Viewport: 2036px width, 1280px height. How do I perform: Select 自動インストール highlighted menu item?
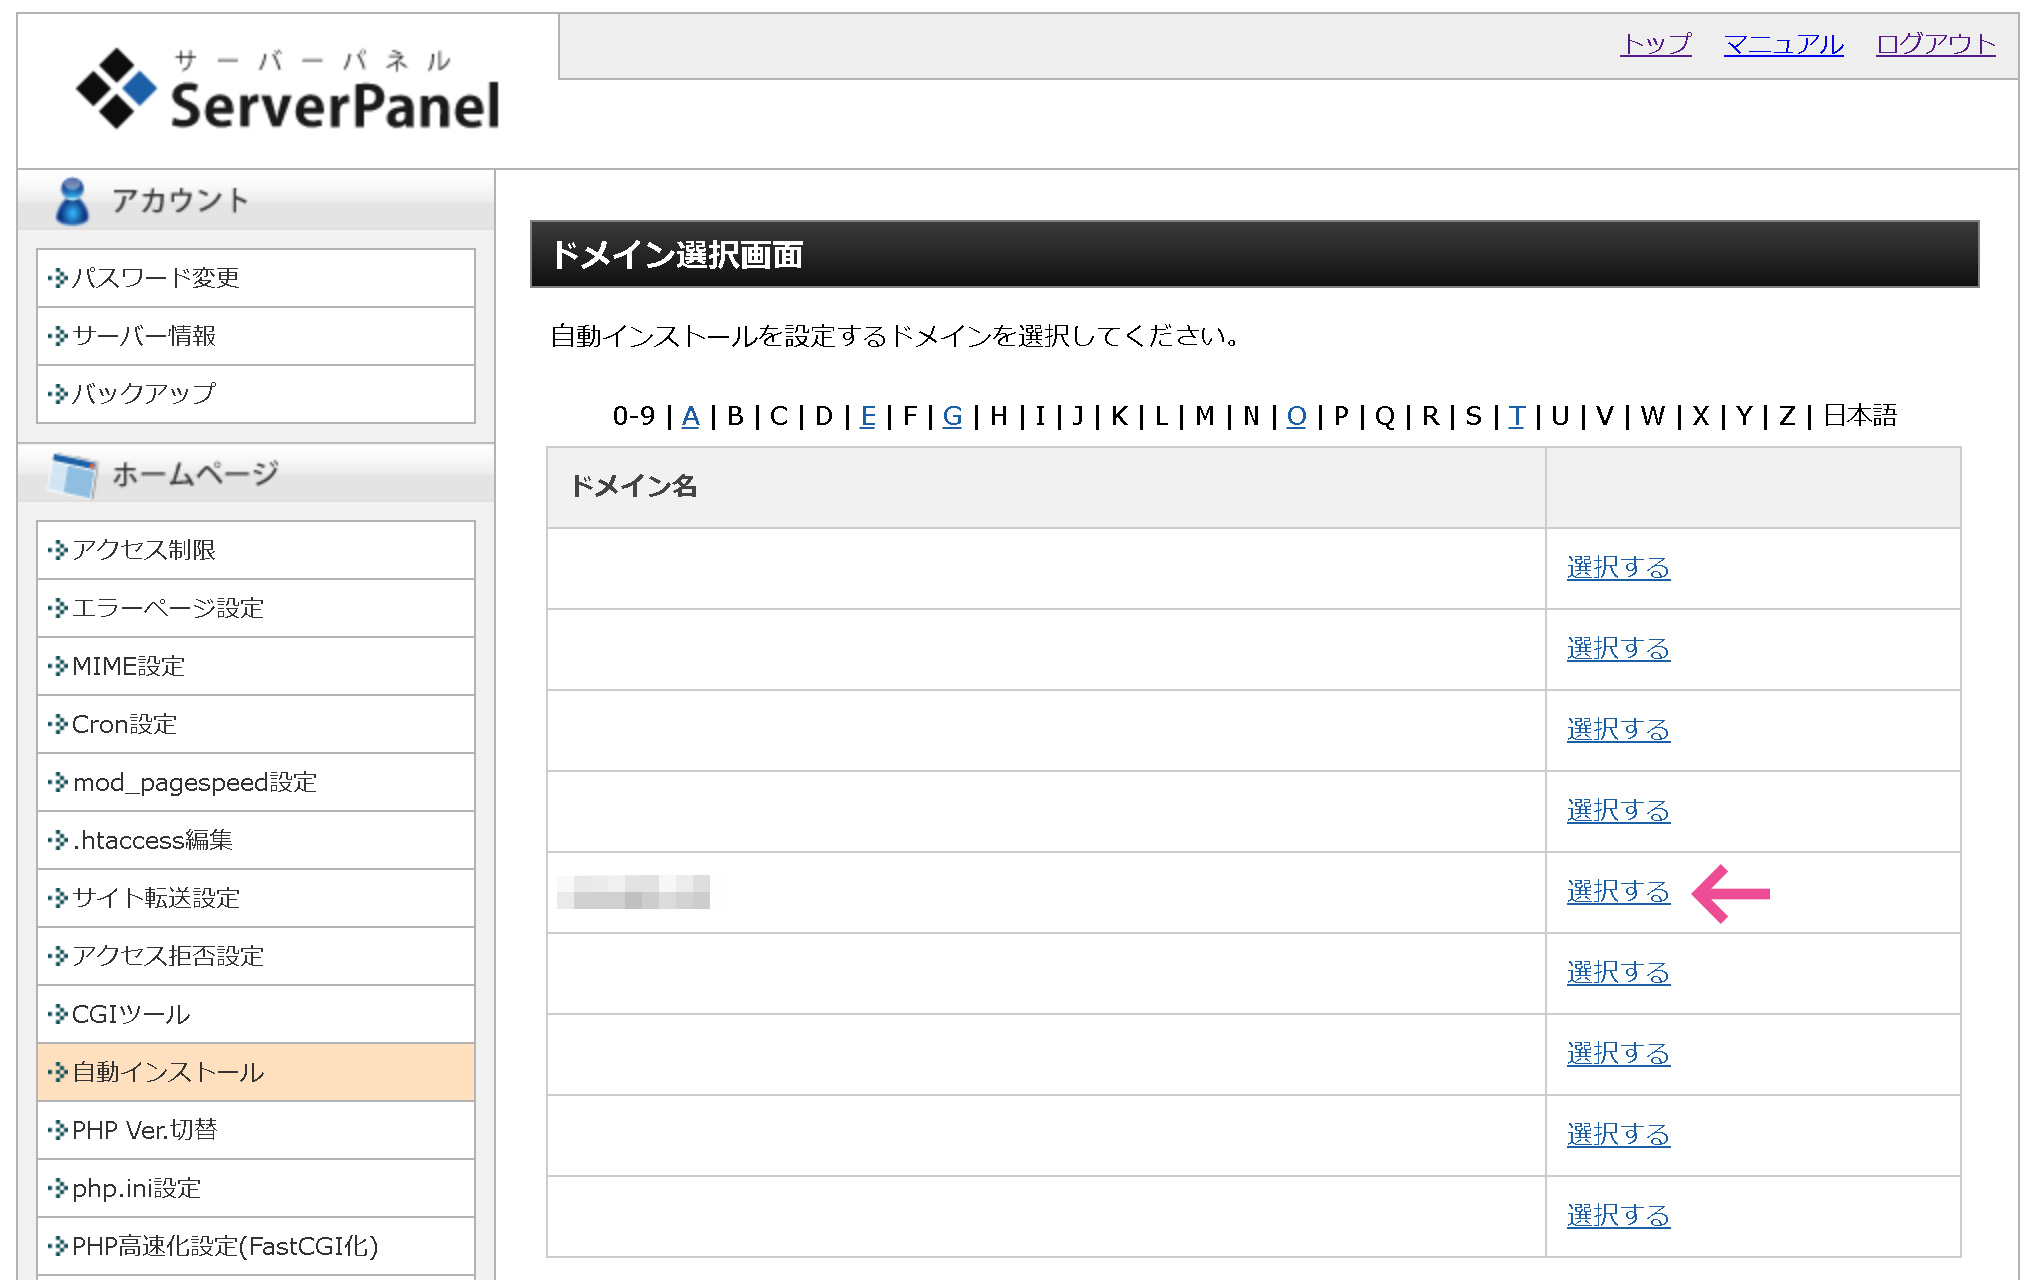pyautogui.click(x=168, y=1072)
